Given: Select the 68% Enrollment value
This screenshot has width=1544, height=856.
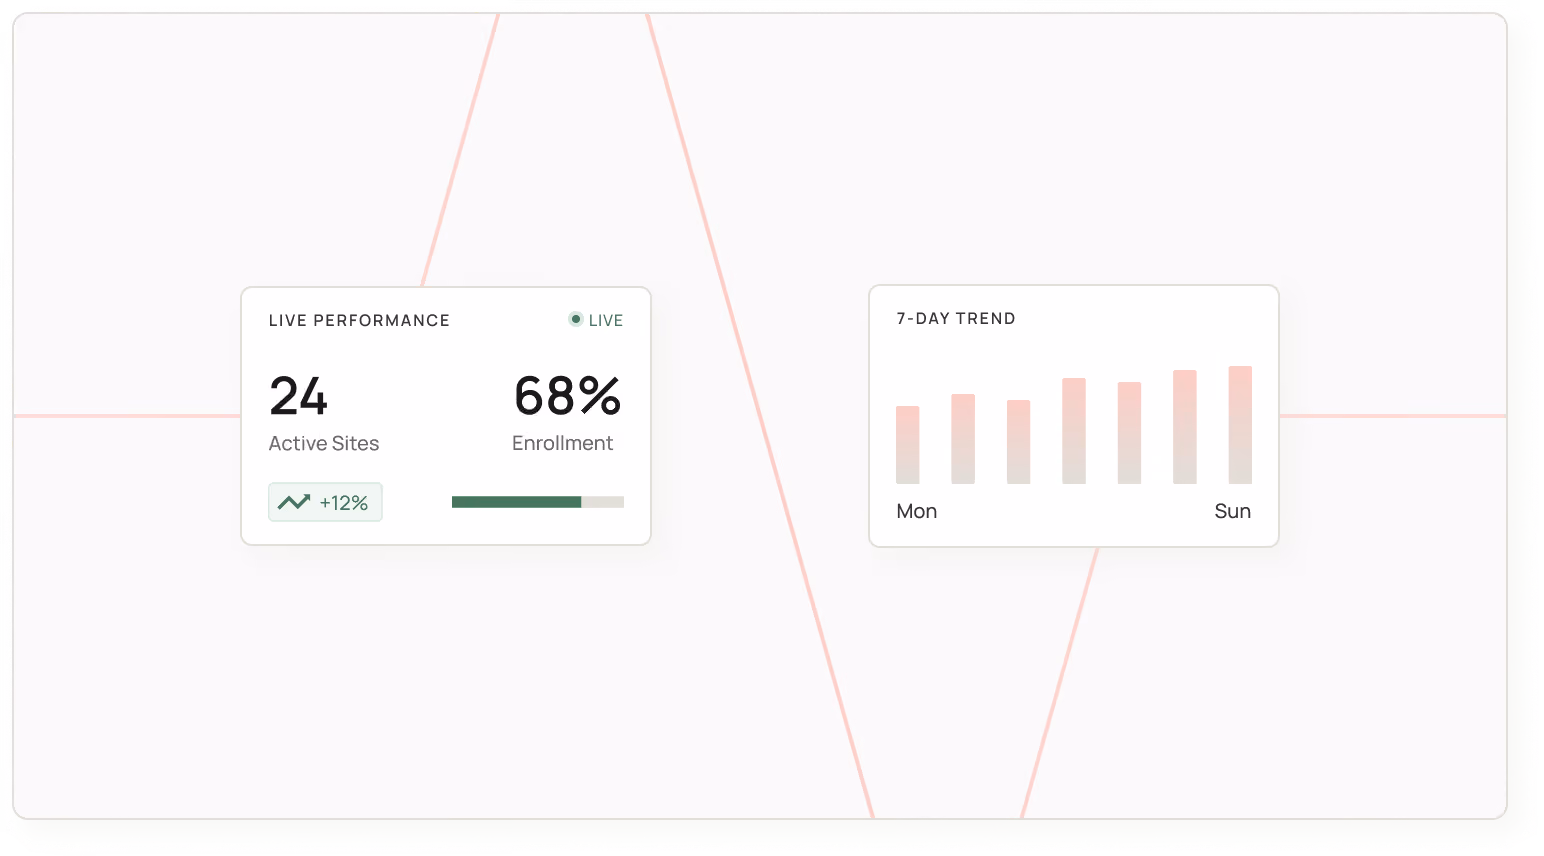Looking at the screenshot, I should (567, 396).
